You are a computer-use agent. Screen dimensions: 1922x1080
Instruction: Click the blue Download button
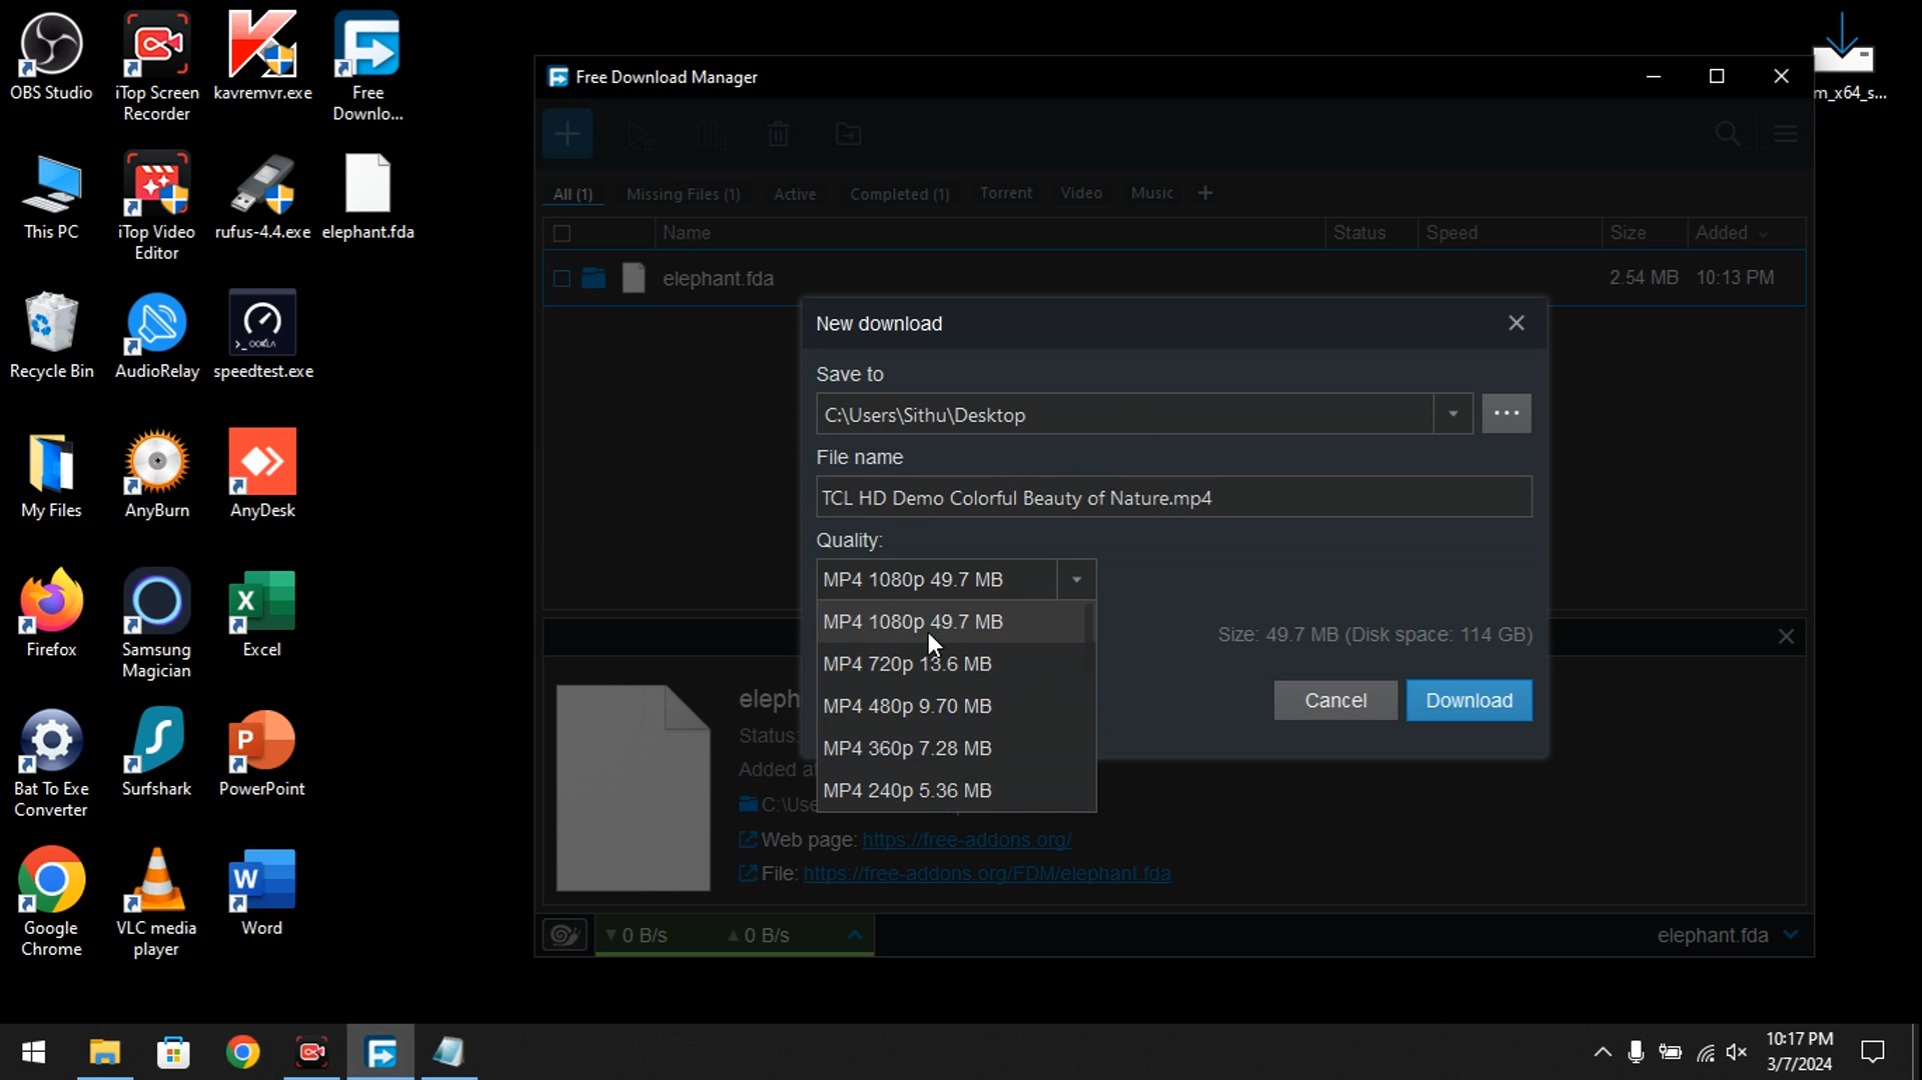(1469, 700)
